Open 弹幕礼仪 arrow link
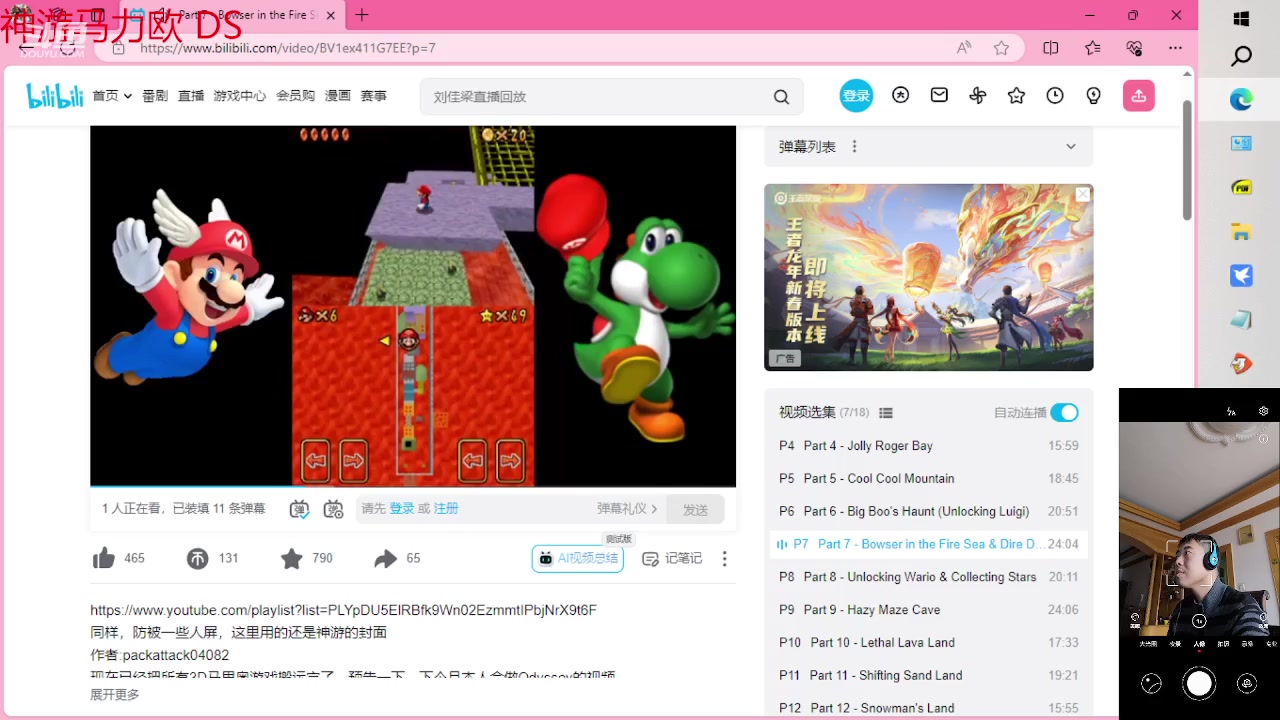 coord(627,509)
